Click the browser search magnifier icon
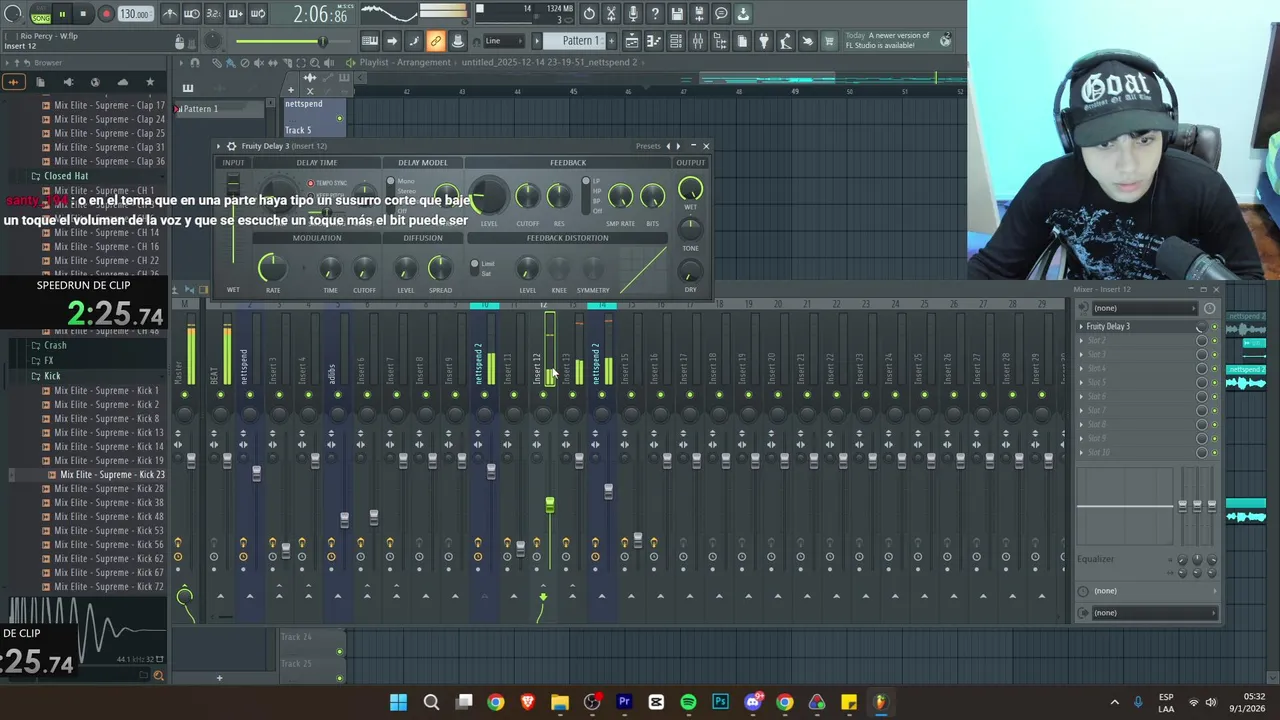Screen dimensions: 1280x720 [158, 676]
